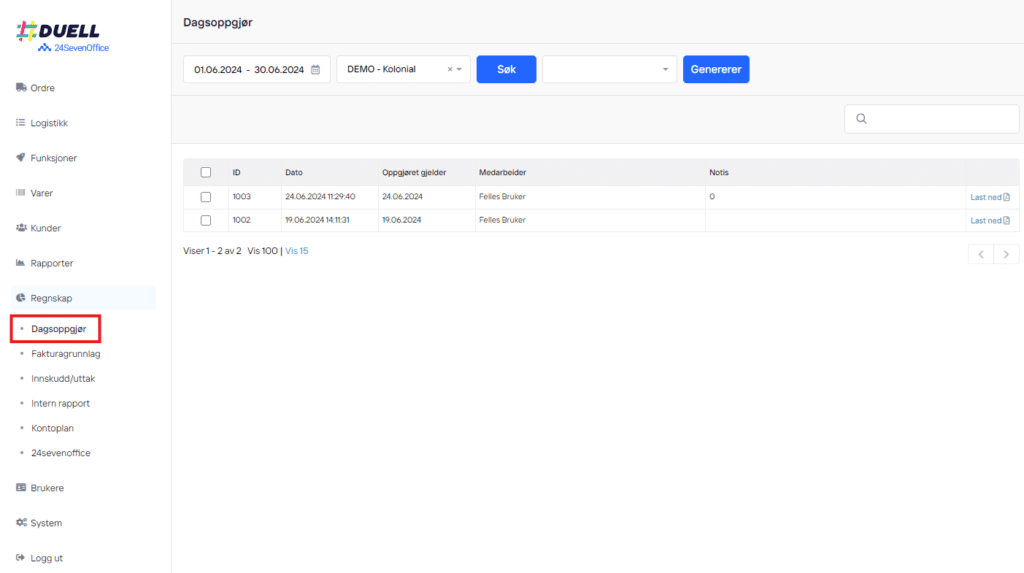Click Felles Bruker in row 1003

tap(502, 197)
